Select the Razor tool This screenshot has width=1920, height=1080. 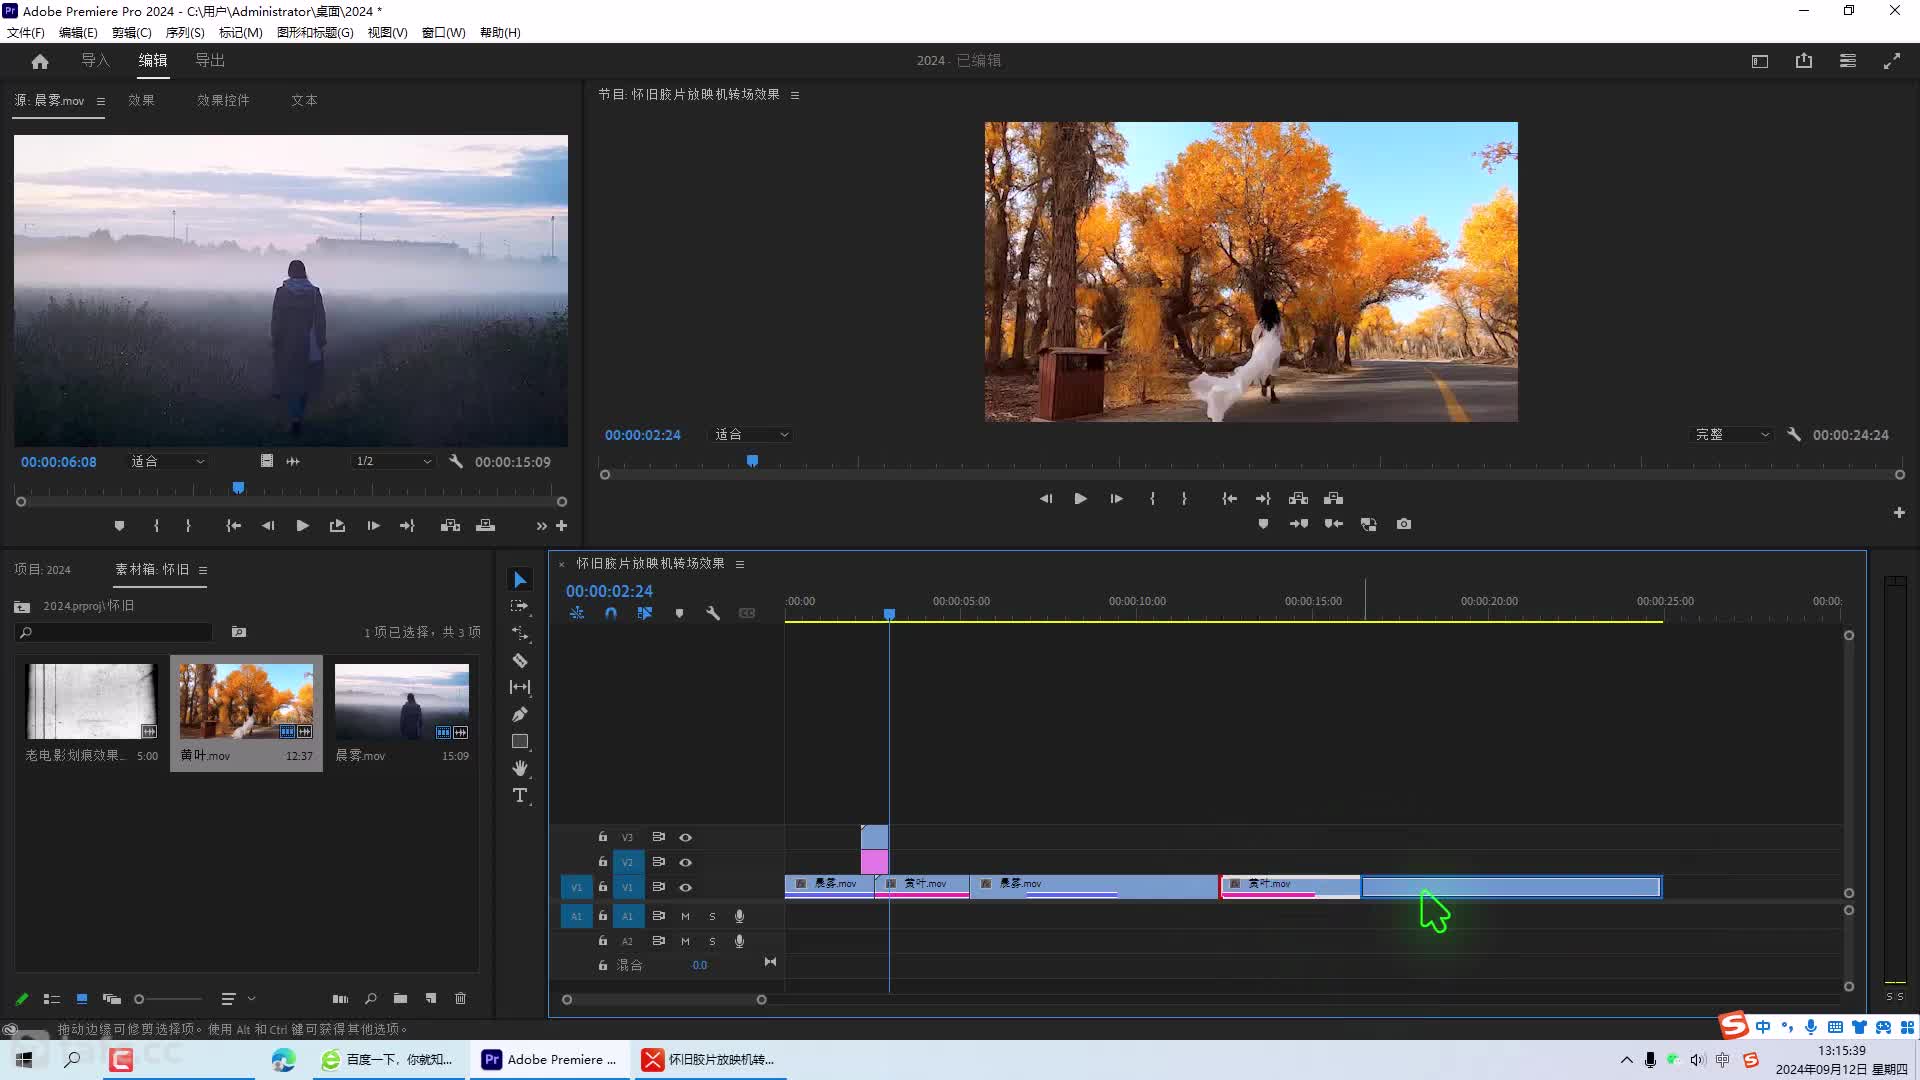pos(520,660)
